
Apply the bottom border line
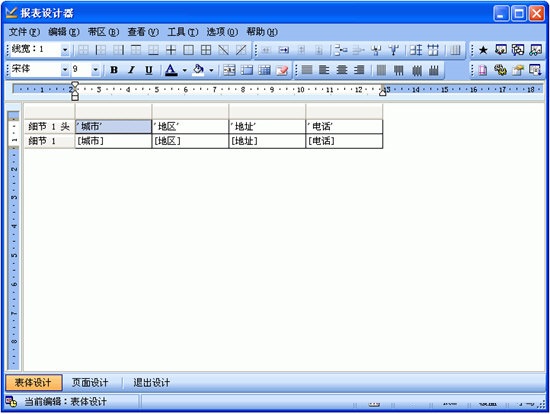(153, 50)
